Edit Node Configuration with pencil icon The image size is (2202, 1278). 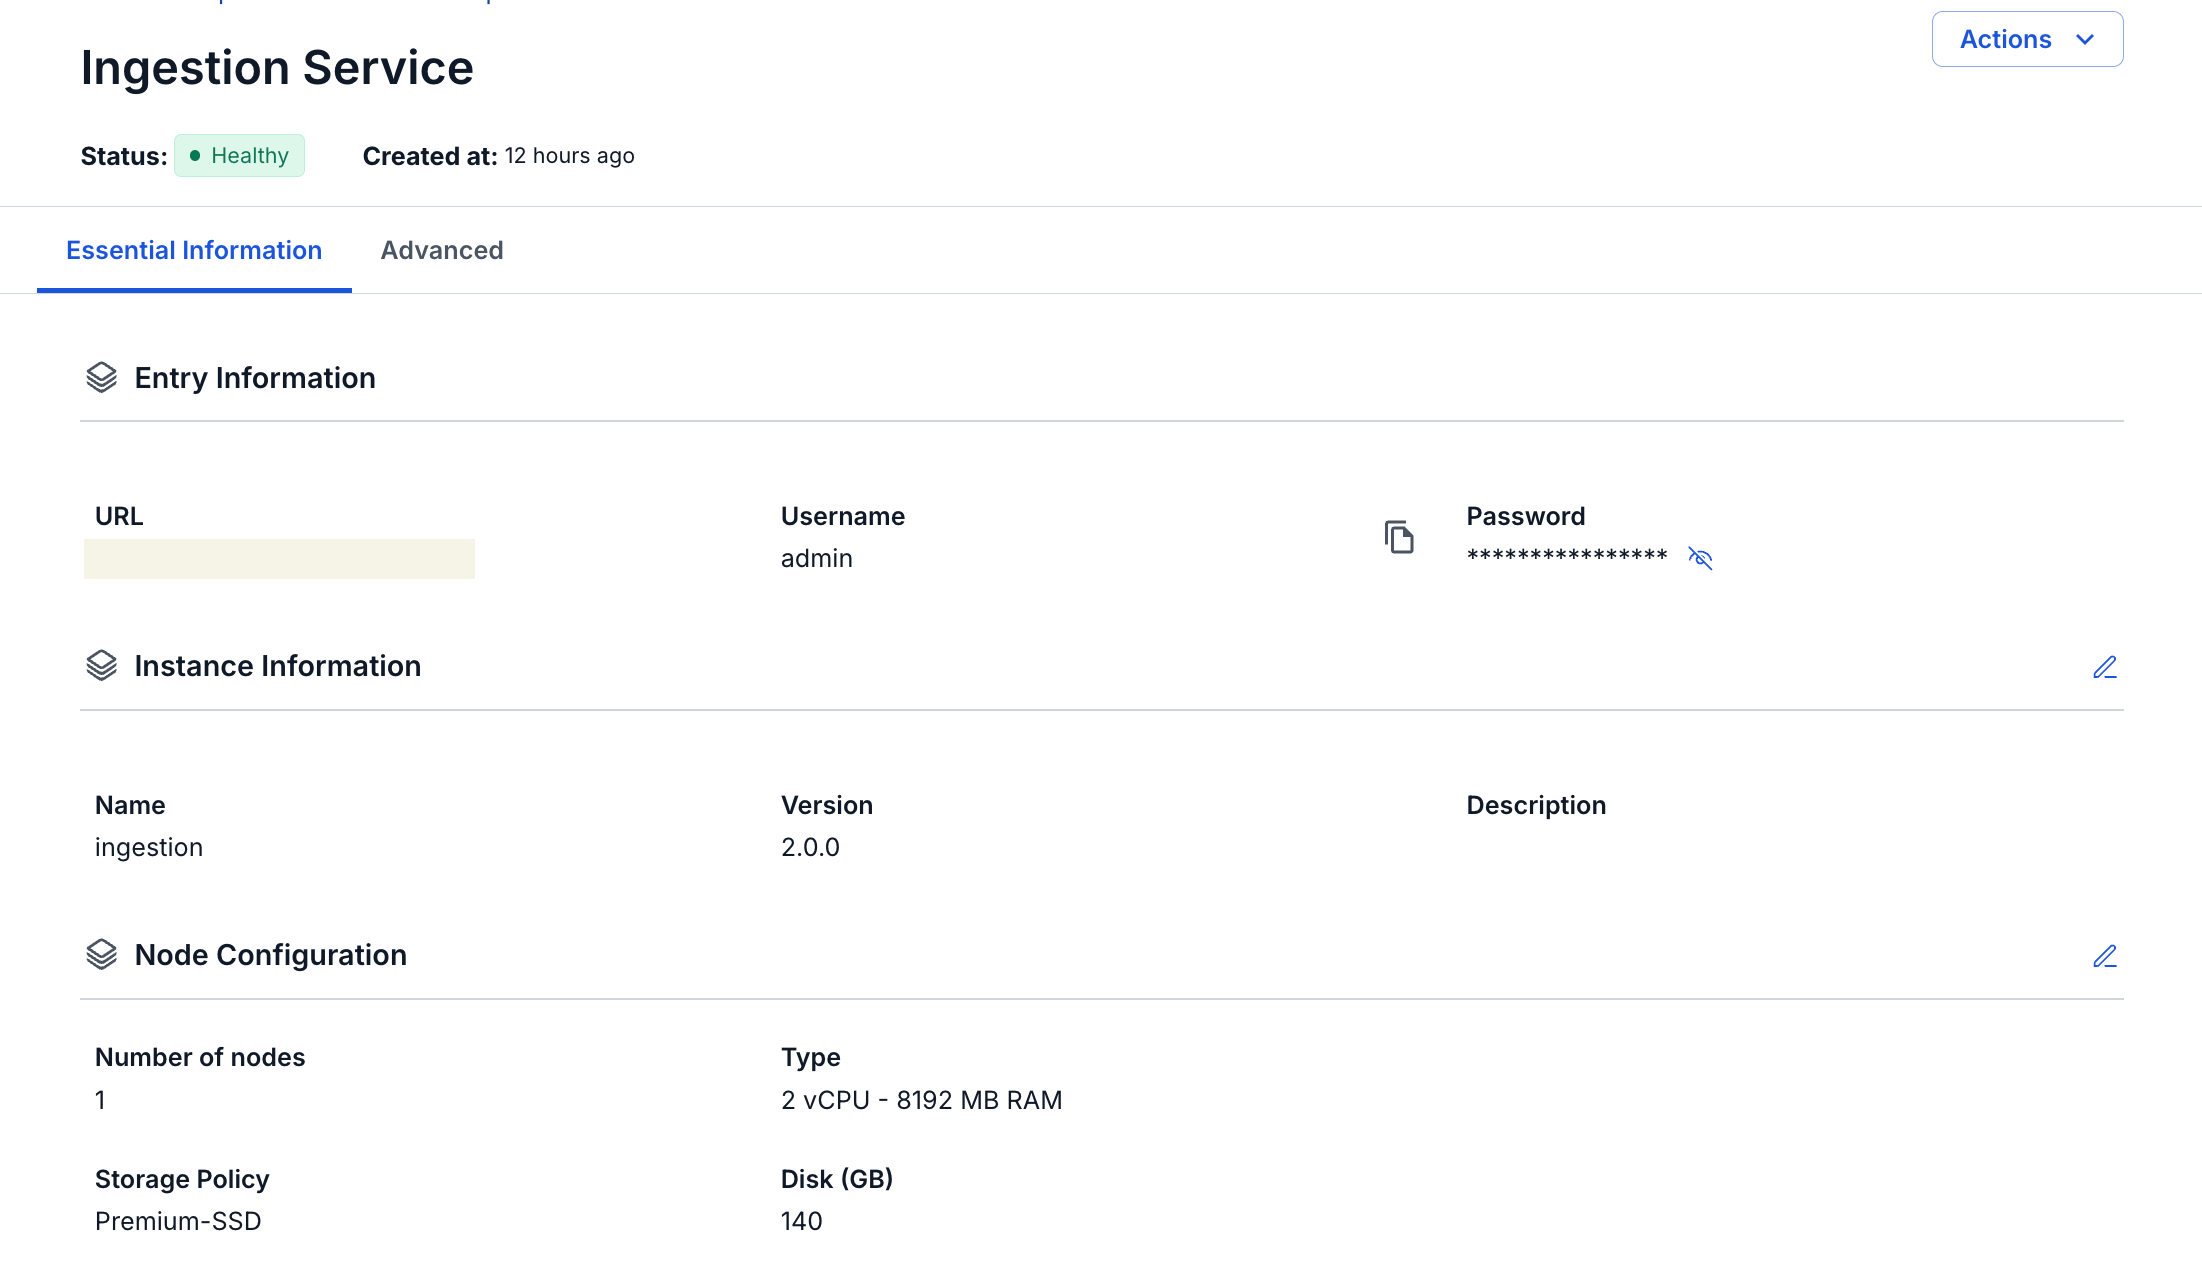pos(2105,956)
